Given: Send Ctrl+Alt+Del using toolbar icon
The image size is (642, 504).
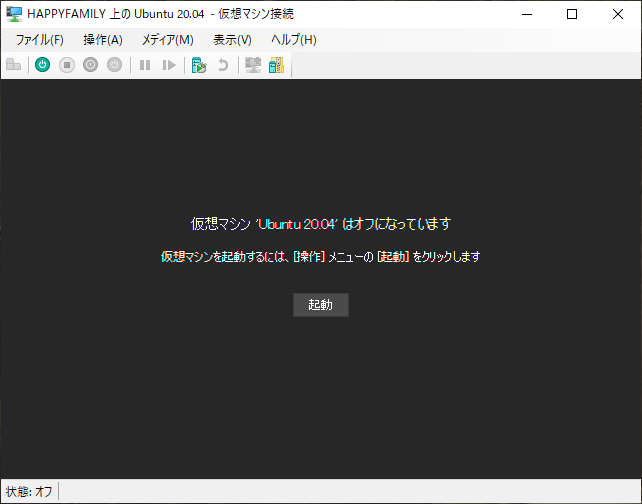Looking at the screenshot, I should 14,65.
